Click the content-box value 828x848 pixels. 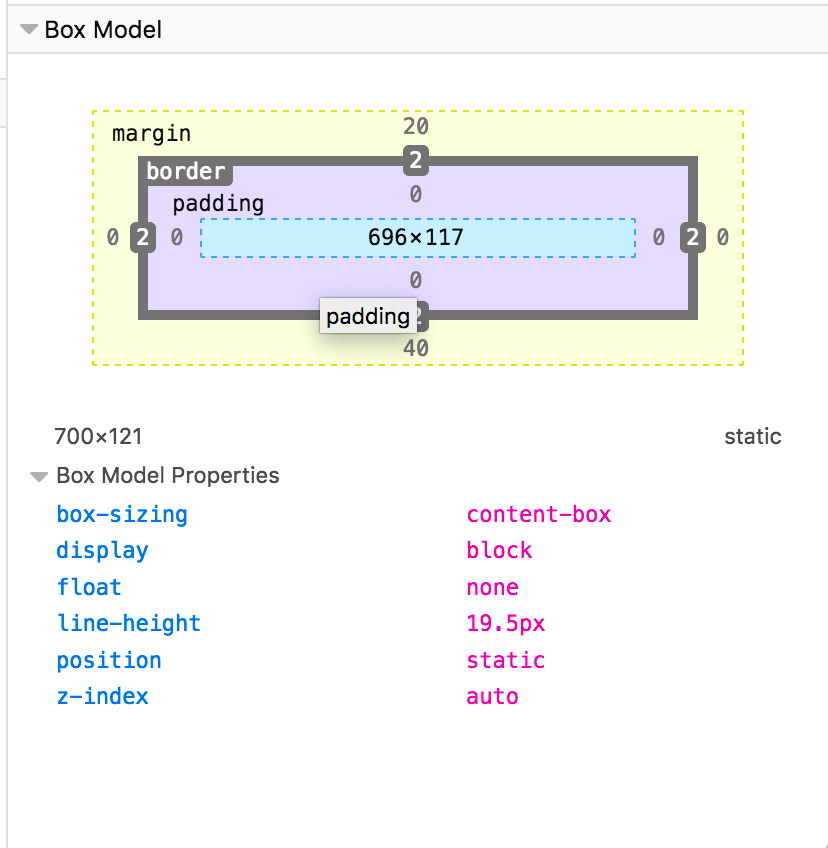click(x=539, y=514)
